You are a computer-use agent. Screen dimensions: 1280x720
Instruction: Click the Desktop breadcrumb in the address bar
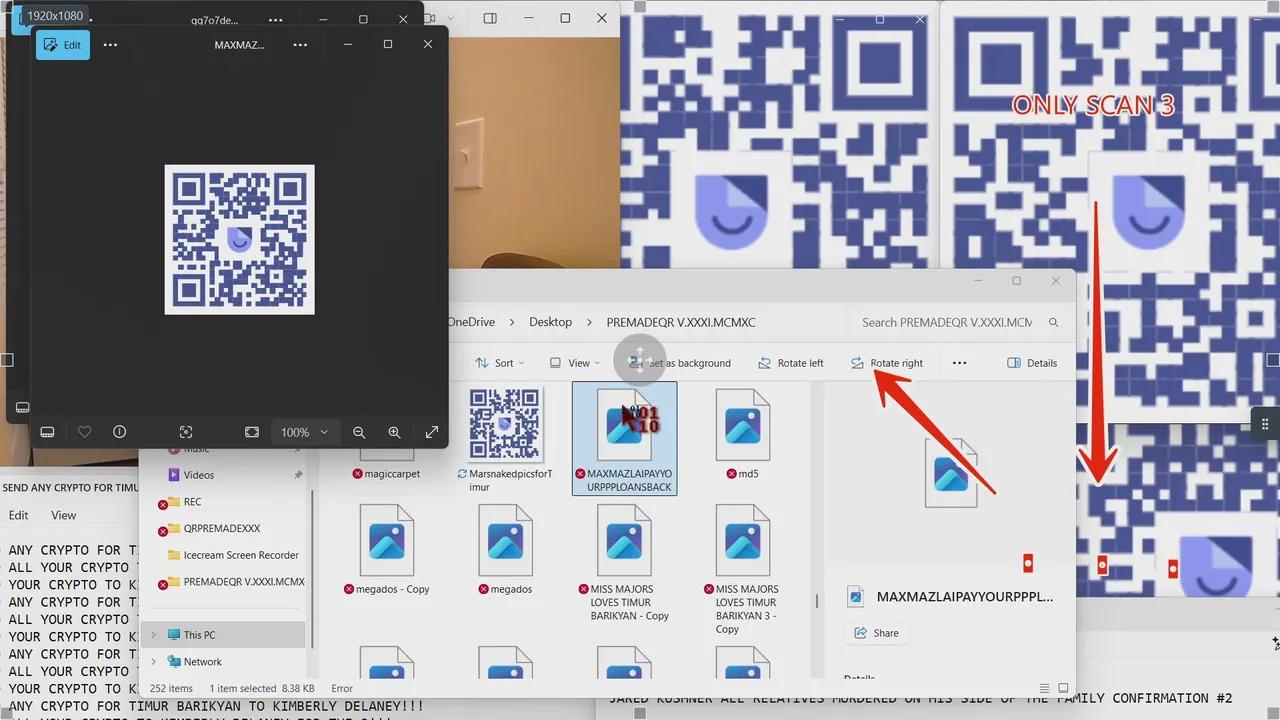tap(550, 322)
